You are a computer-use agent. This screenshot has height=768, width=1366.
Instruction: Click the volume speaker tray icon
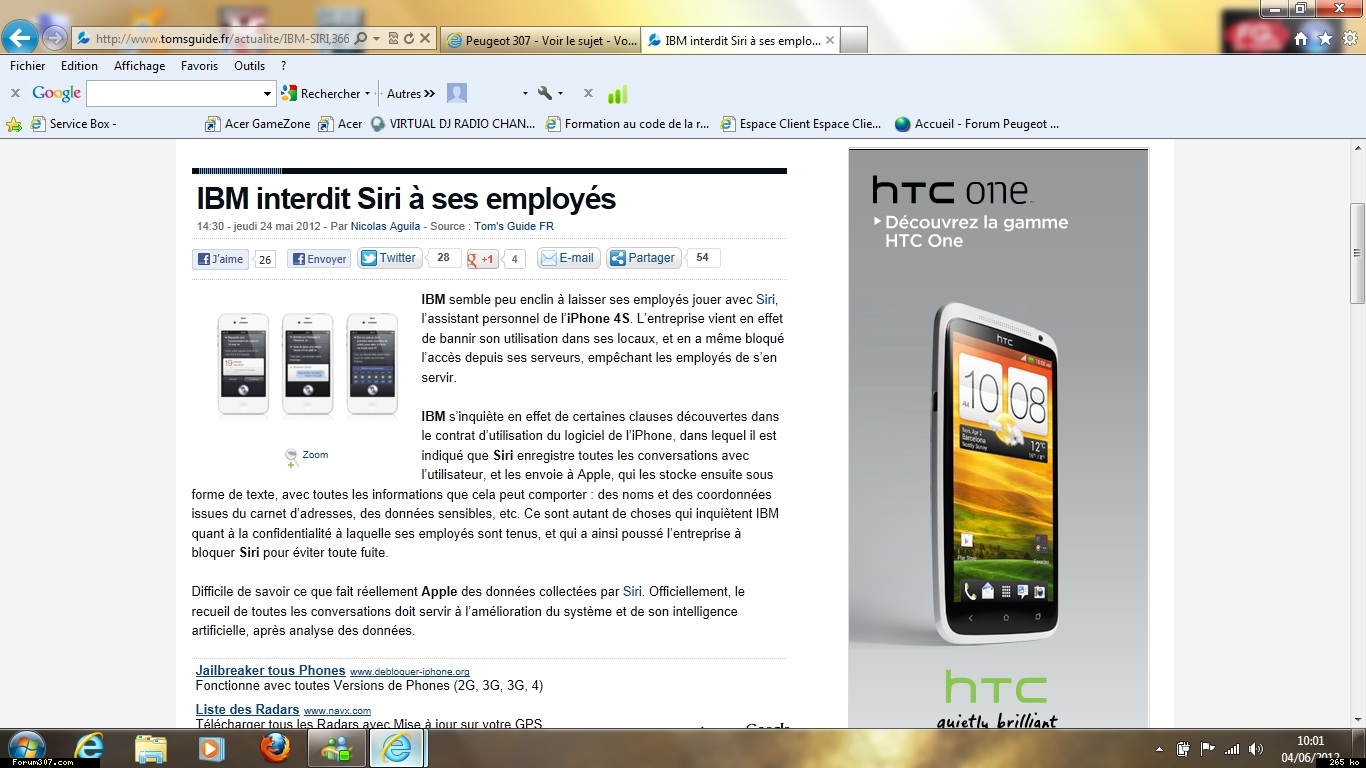point(1256,749)
